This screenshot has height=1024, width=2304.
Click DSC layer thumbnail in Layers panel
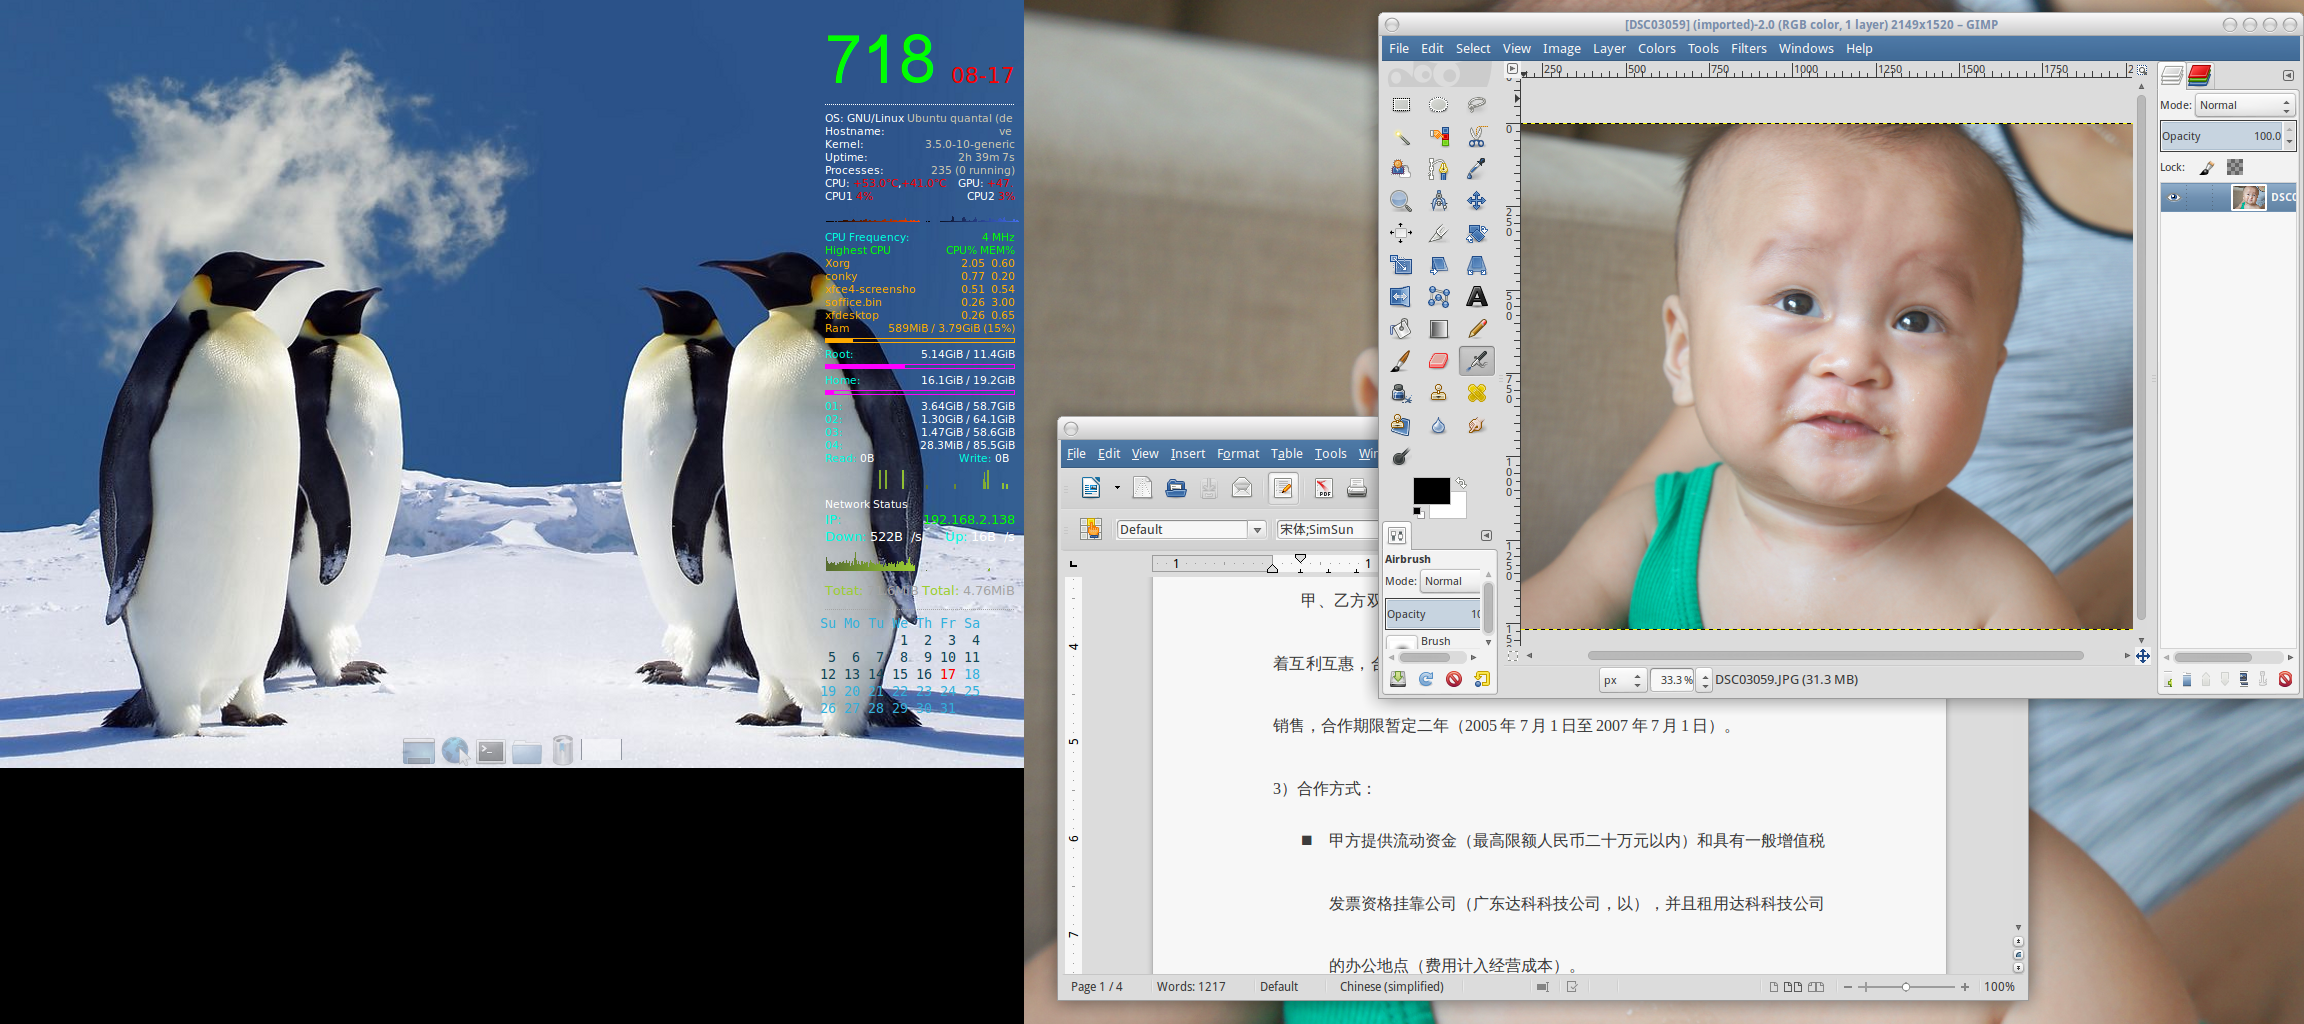point(2248,197)
